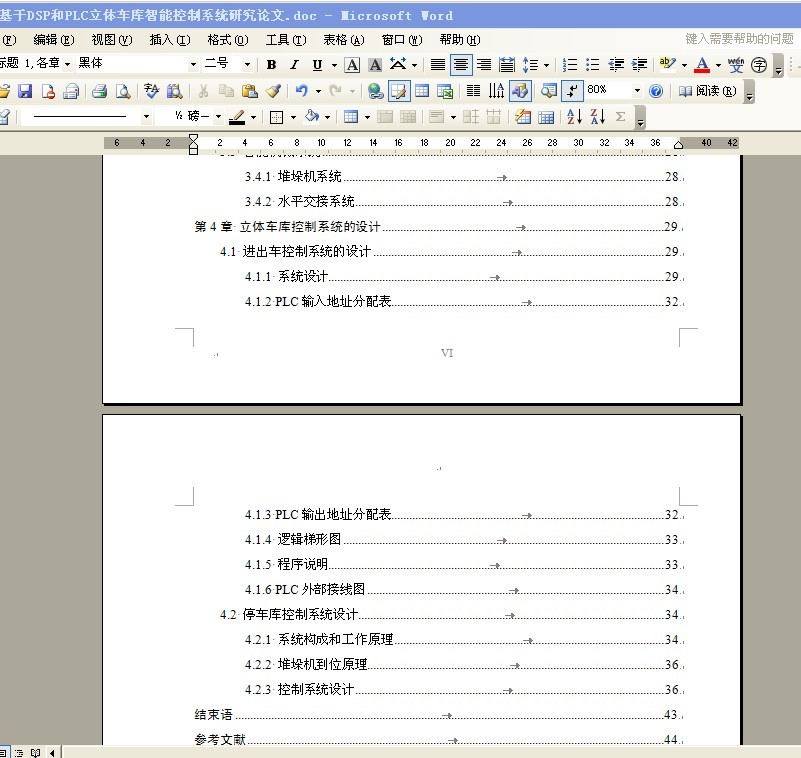Undo the last action
Viewport: 801px width, 758px height.
tap(302, 91)
